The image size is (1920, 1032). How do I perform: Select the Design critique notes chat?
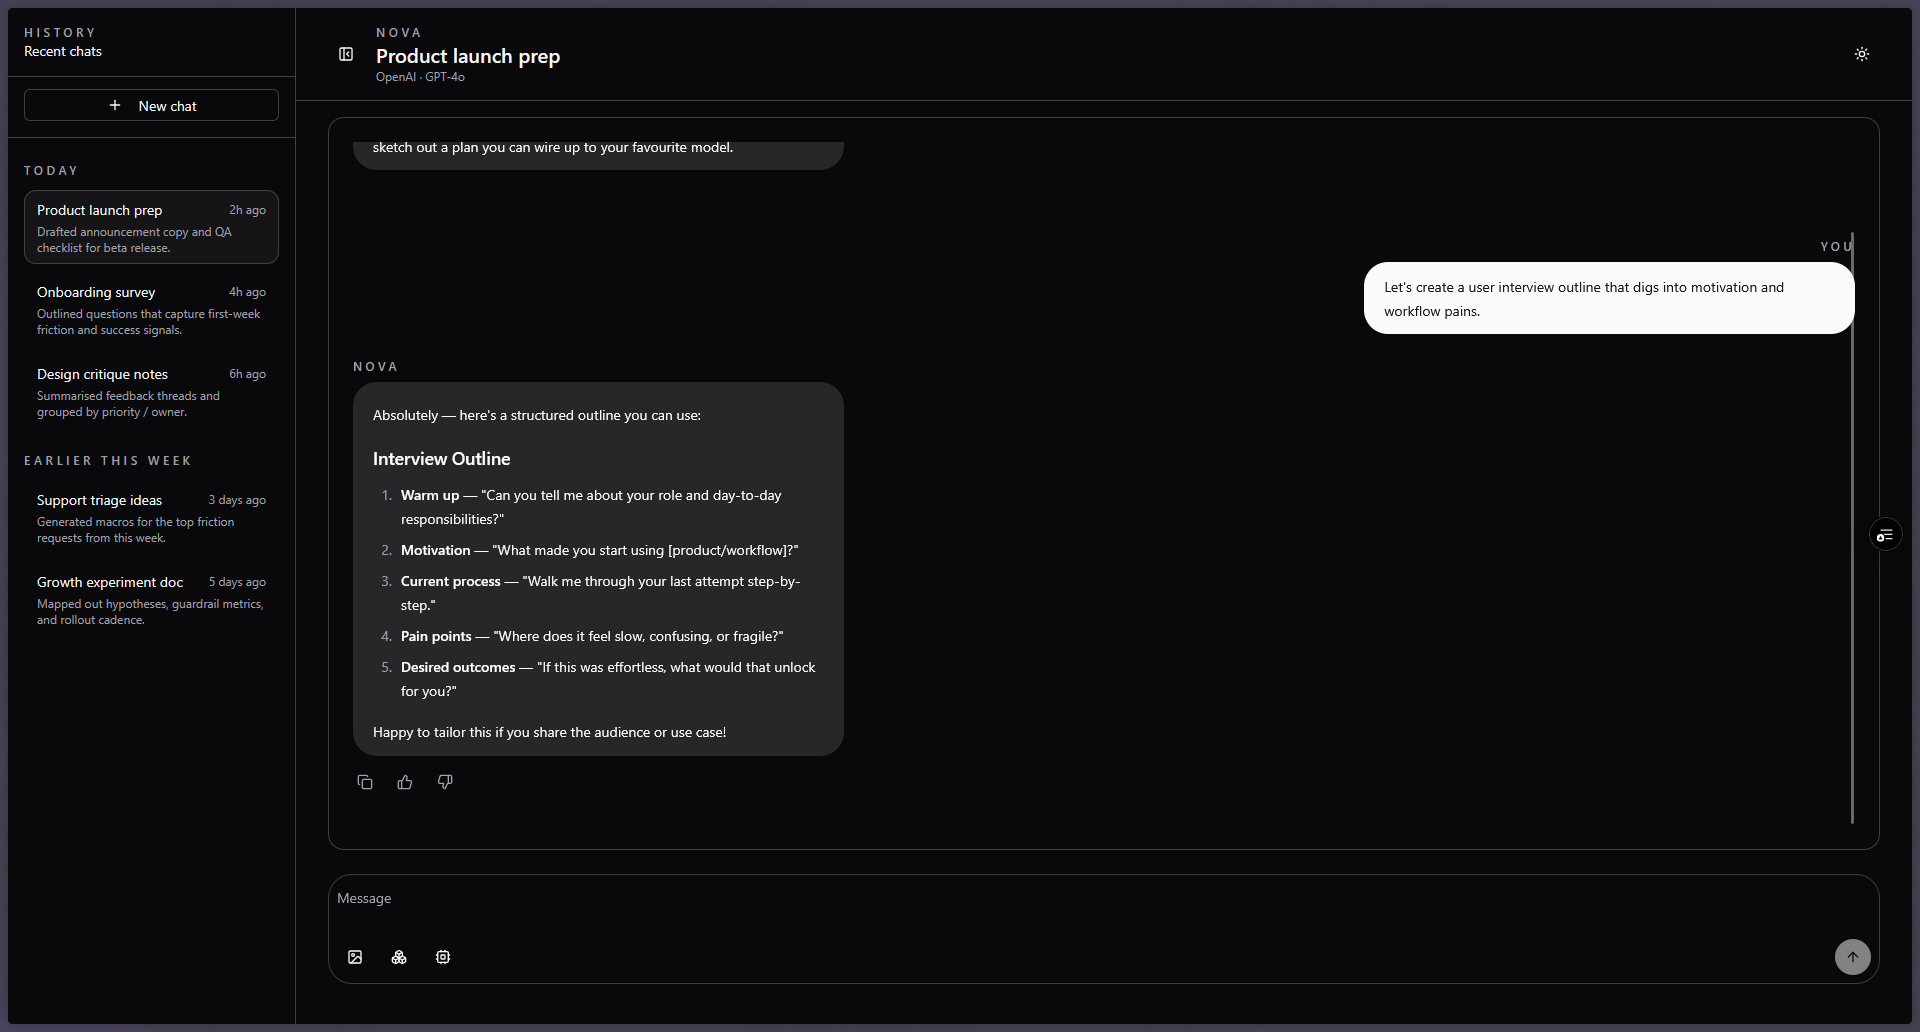(151, 391)
